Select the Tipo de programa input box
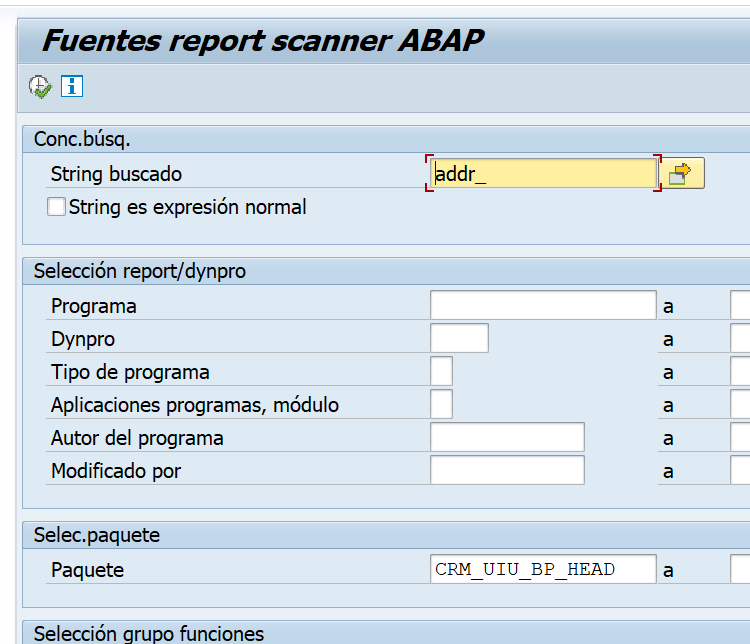Image resolution: width=750 pixels, height=644 pixels. point(441,372)
